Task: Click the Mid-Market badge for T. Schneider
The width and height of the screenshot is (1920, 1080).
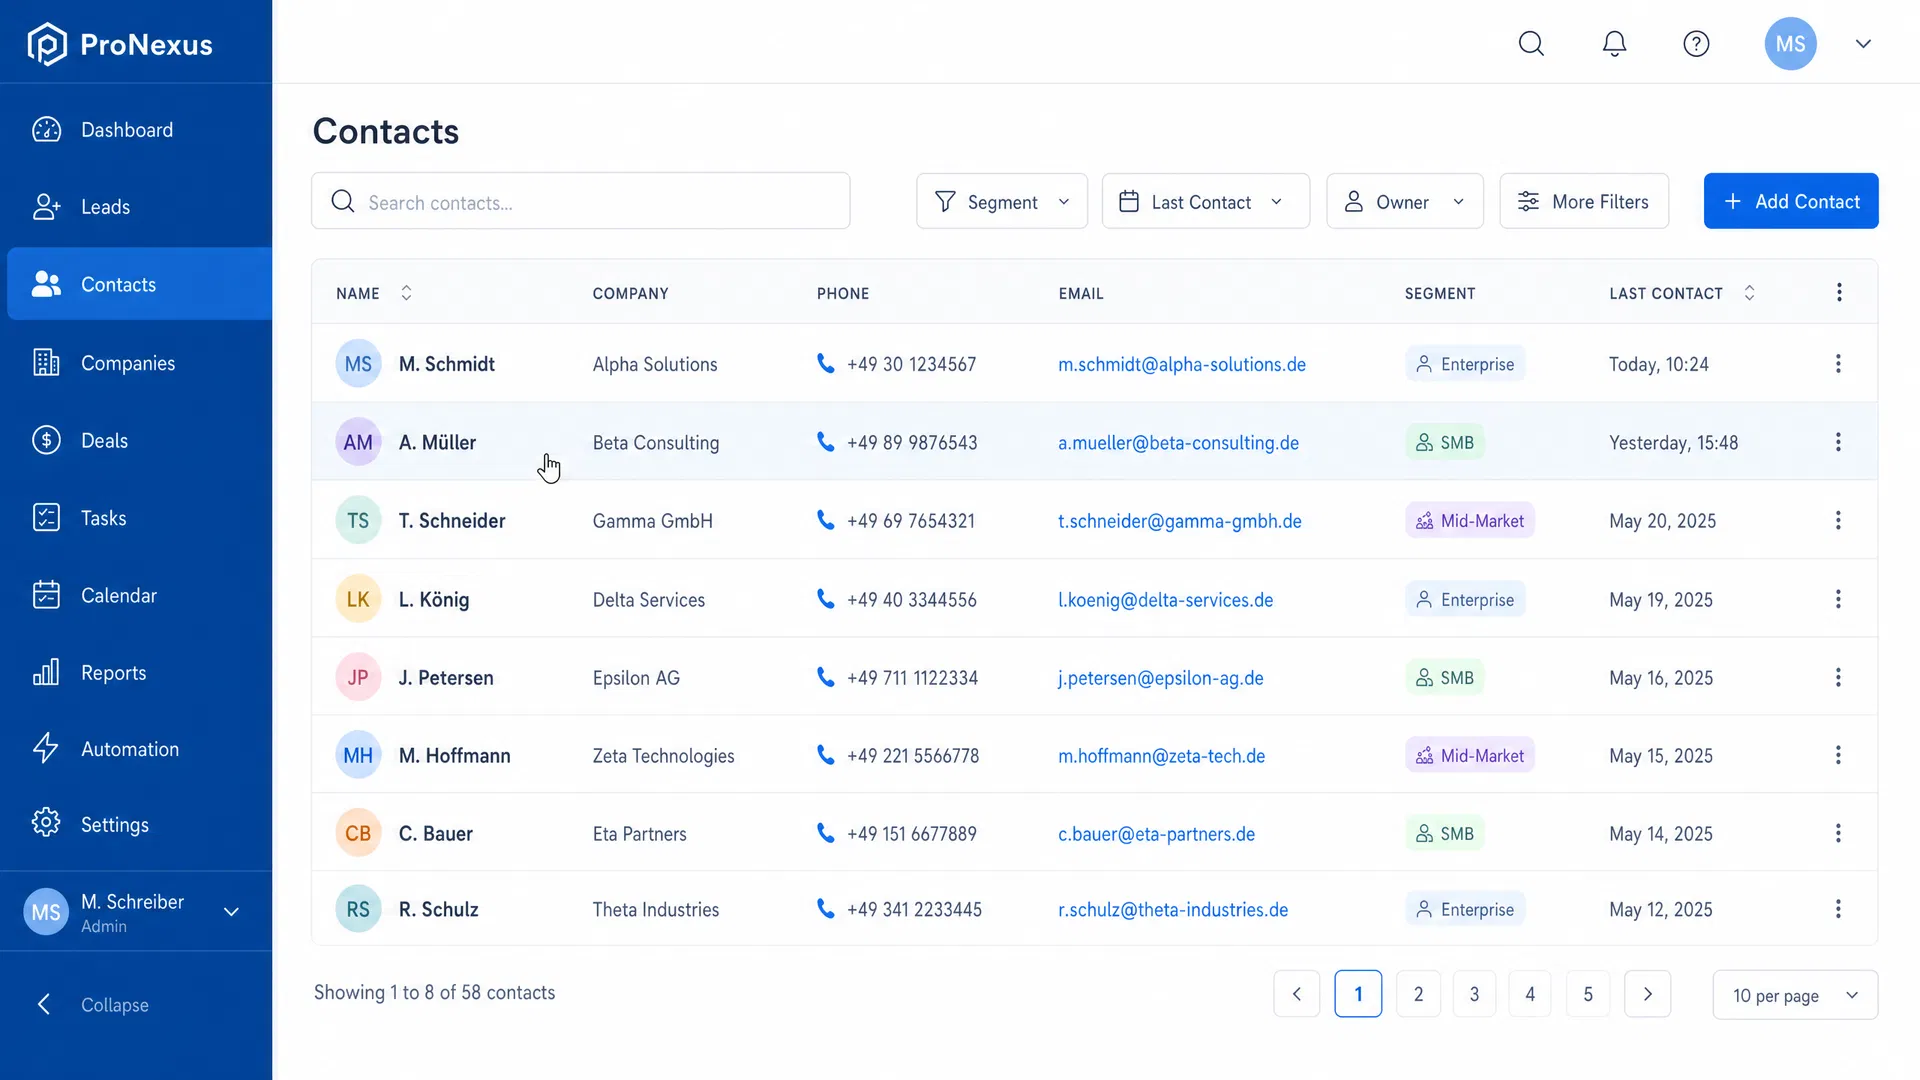Action: 1469,520
